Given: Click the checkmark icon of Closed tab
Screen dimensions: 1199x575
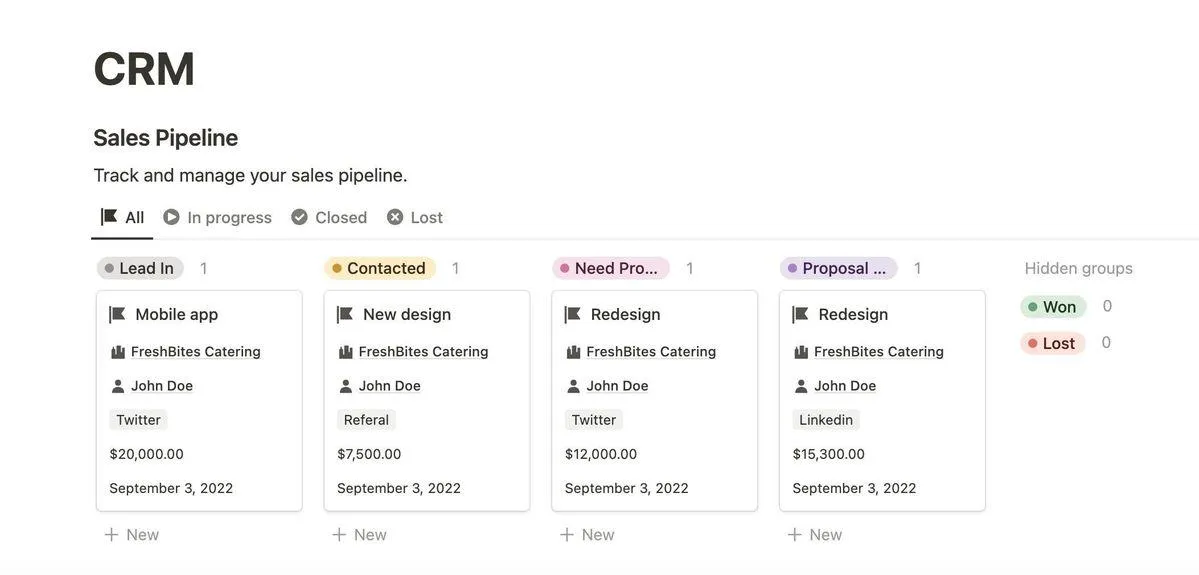Looking at the screenshot, I should click(x=299, y=217).
